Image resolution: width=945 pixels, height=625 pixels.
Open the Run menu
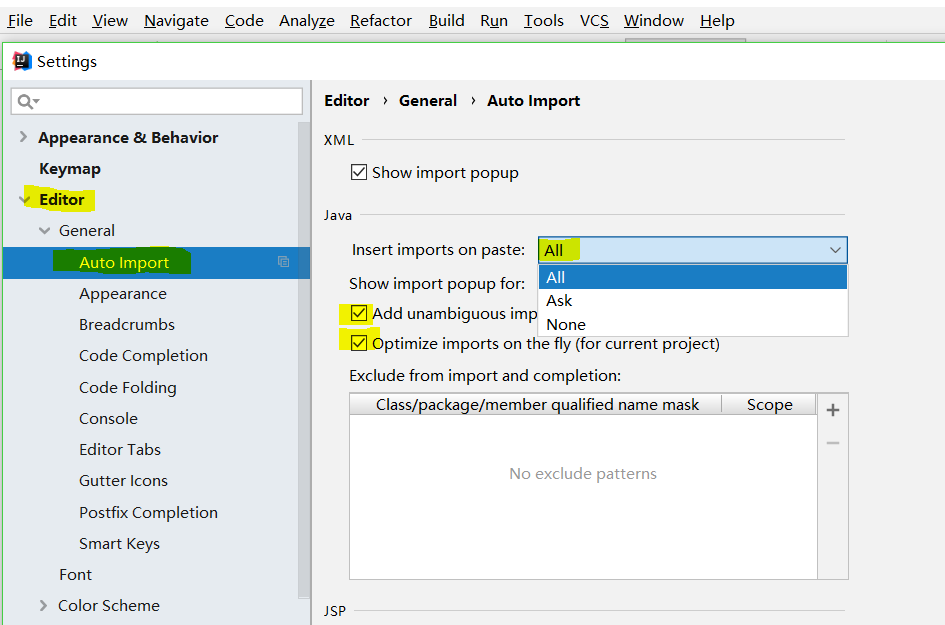494,20
